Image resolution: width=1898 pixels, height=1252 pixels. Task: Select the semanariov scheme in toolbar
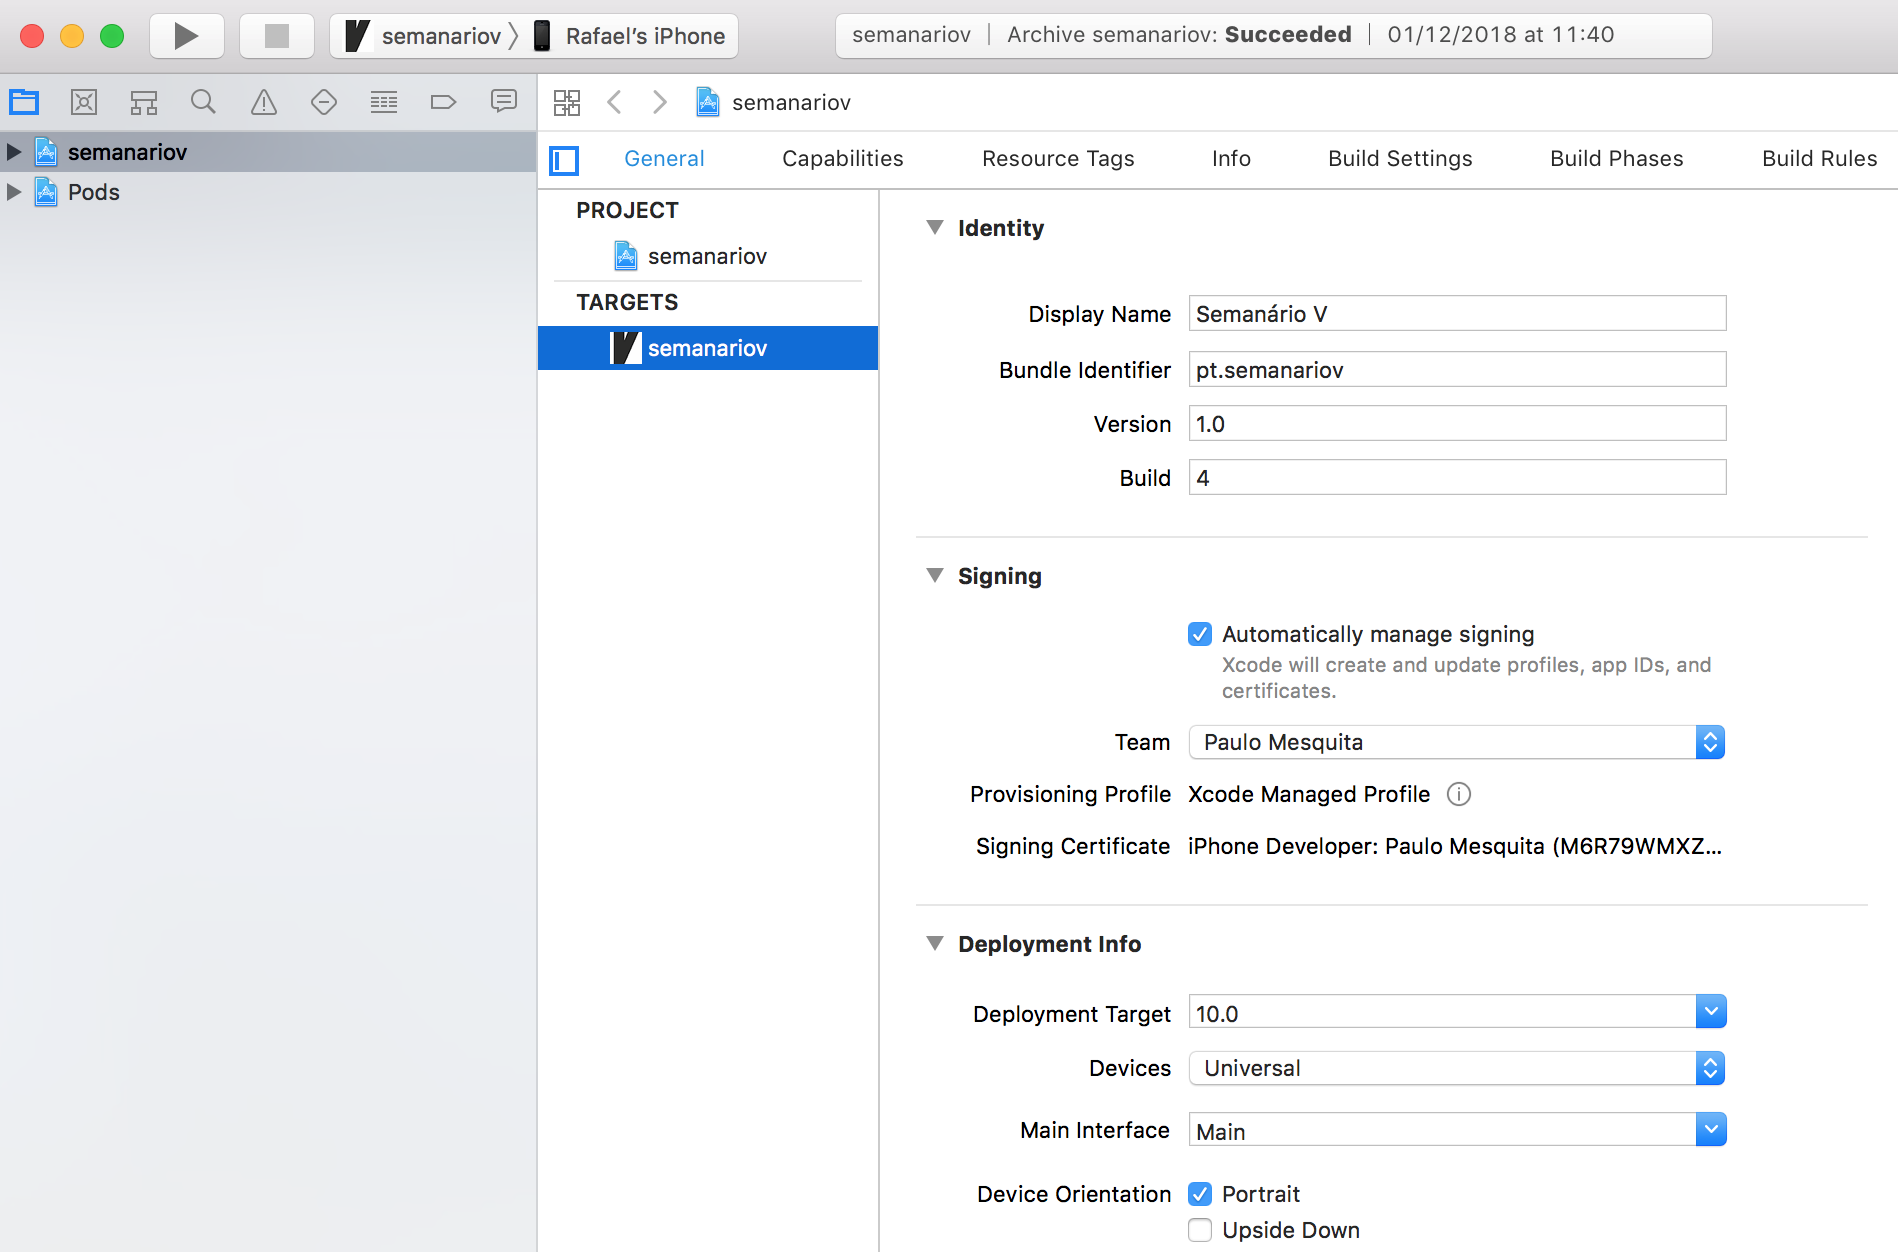424,36
